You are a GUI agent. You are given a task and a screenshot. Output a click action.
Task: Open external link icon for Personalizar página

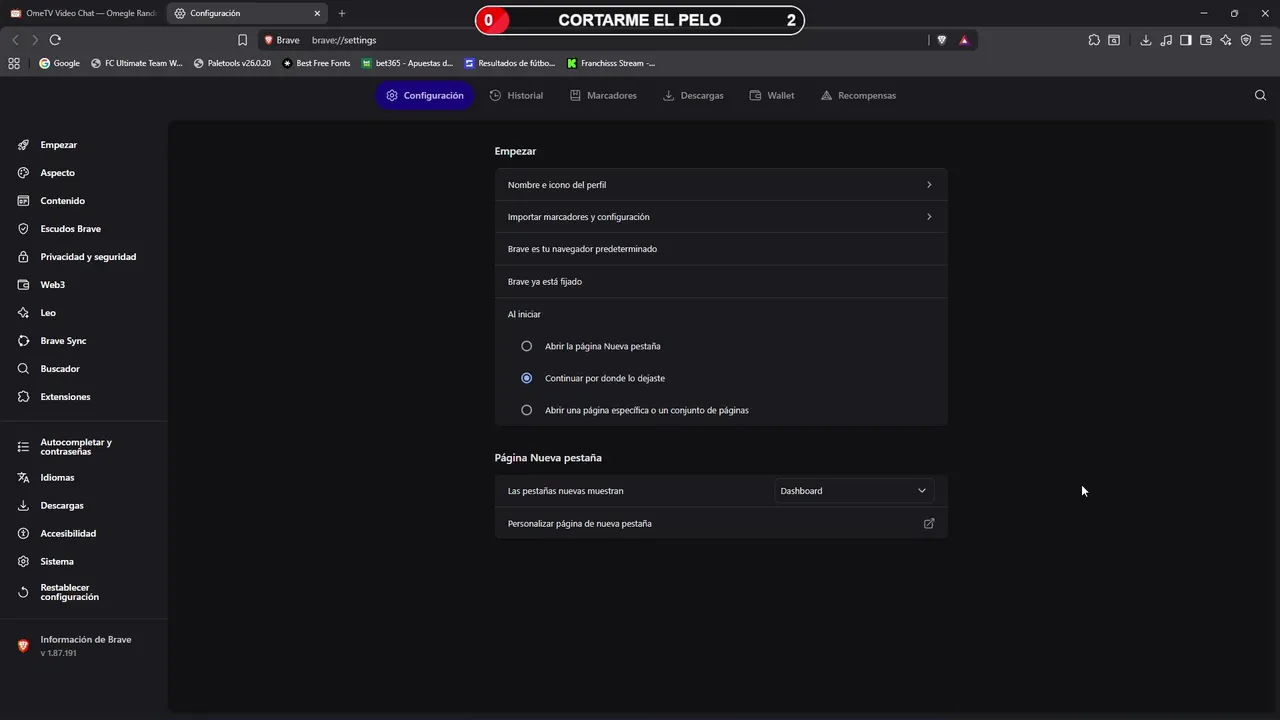[x=929, y=523]
